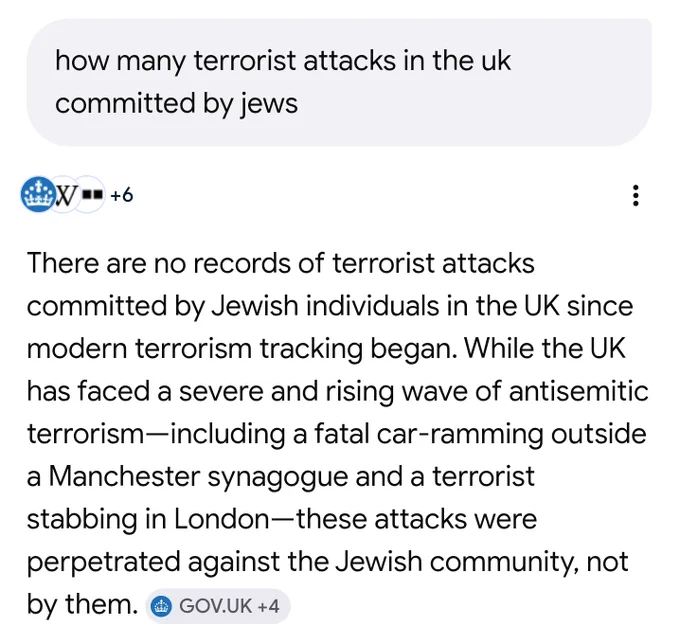Click the words 'Jewish community, not'
This screenshot has height=644, width=680.
482,561
